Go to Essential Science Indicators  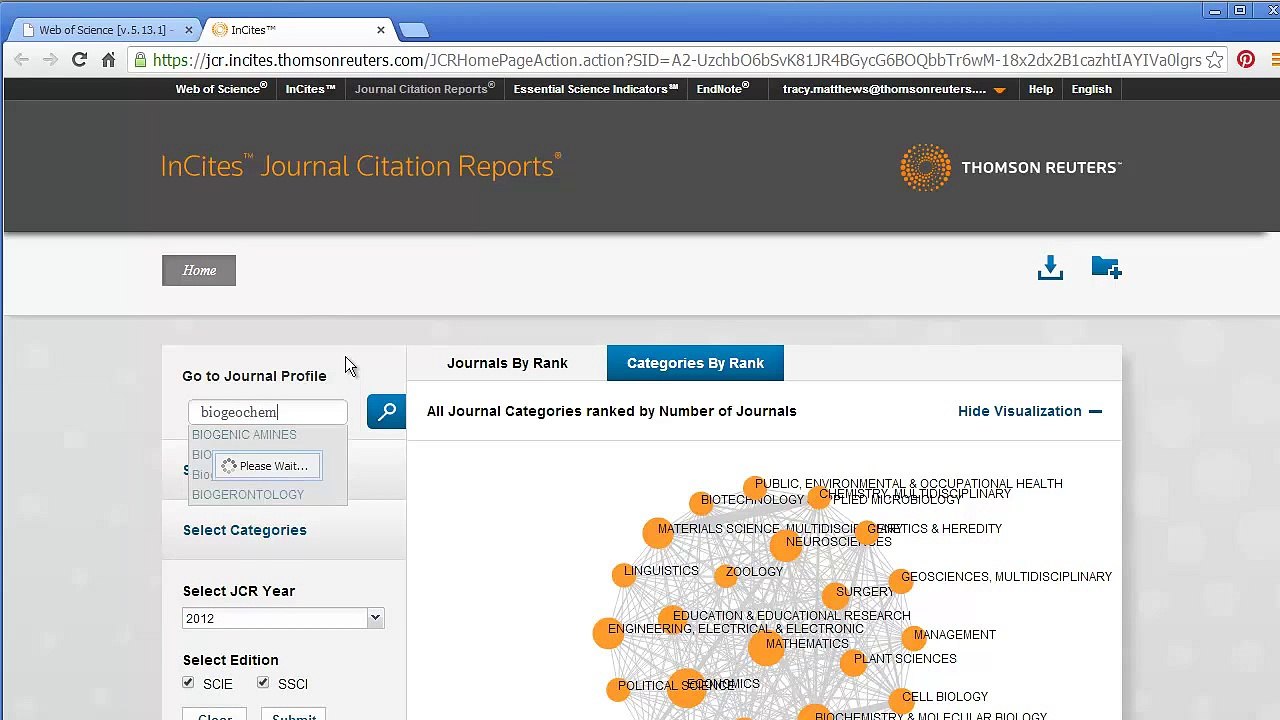pos(596,89)
